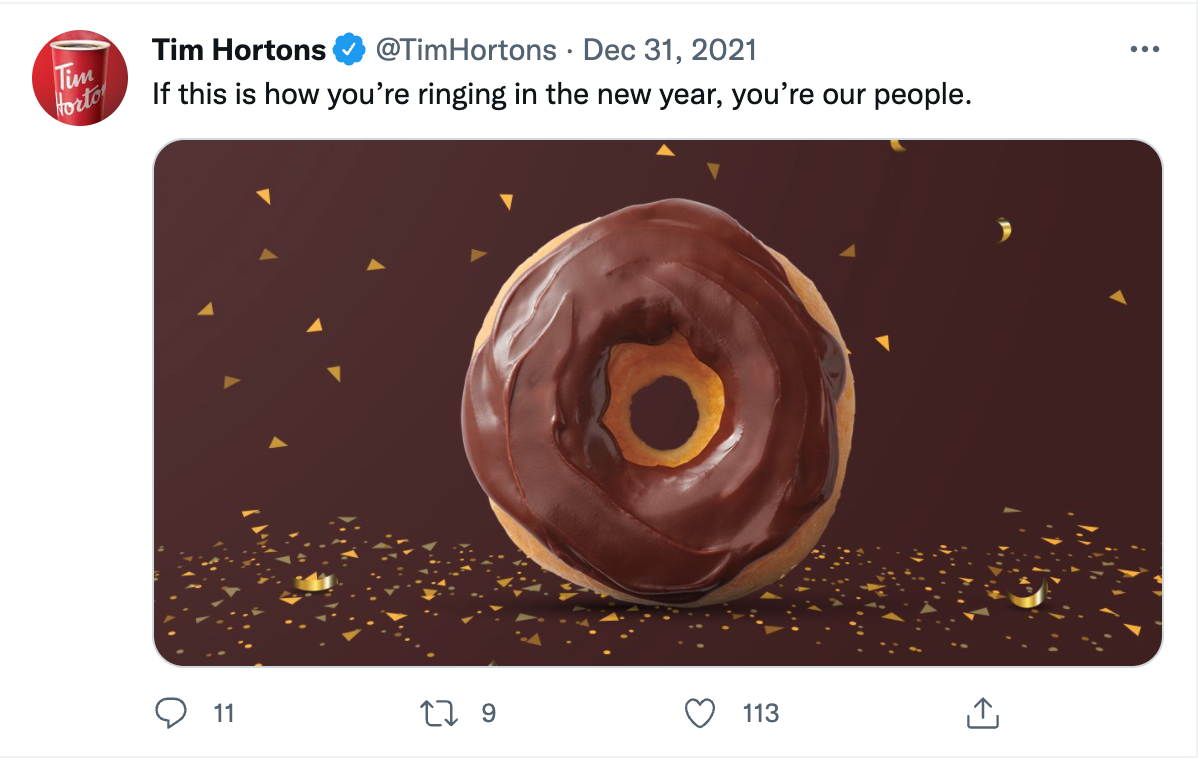Click the gold ring confetti at photo's lower left
This screenshot has height=758, width=1198.
315,582
